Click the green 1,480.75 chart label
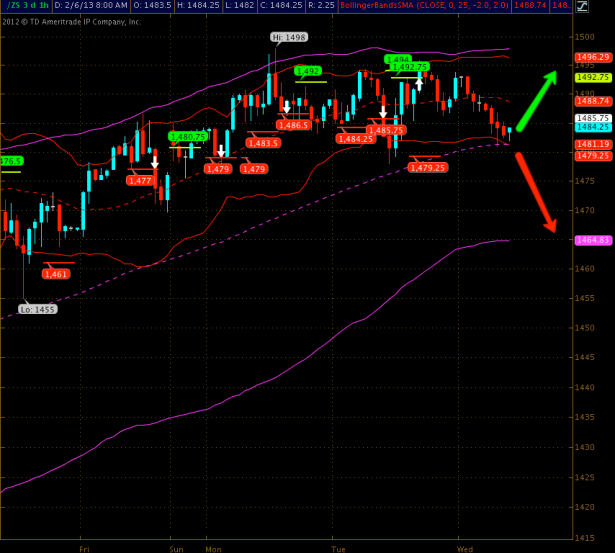The width and height of the screenshot is (615, 553). 187,136
